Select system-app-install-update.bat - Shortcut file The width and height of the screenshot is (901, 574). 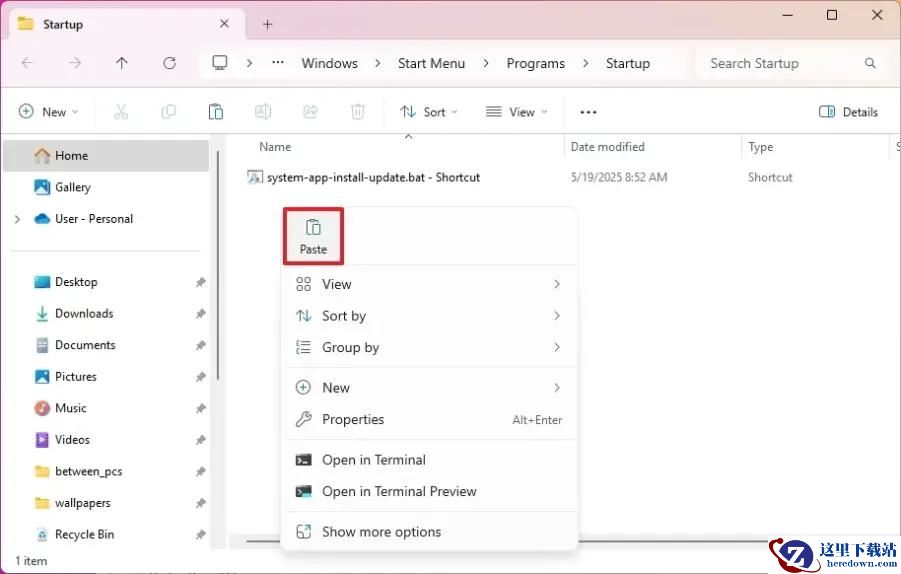pyautogui.click(x=364, y=178)
